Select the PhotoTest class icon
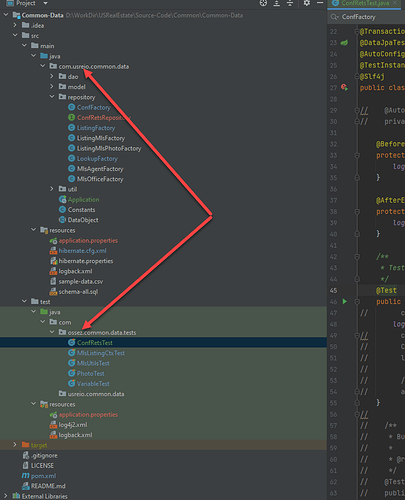 71,373
